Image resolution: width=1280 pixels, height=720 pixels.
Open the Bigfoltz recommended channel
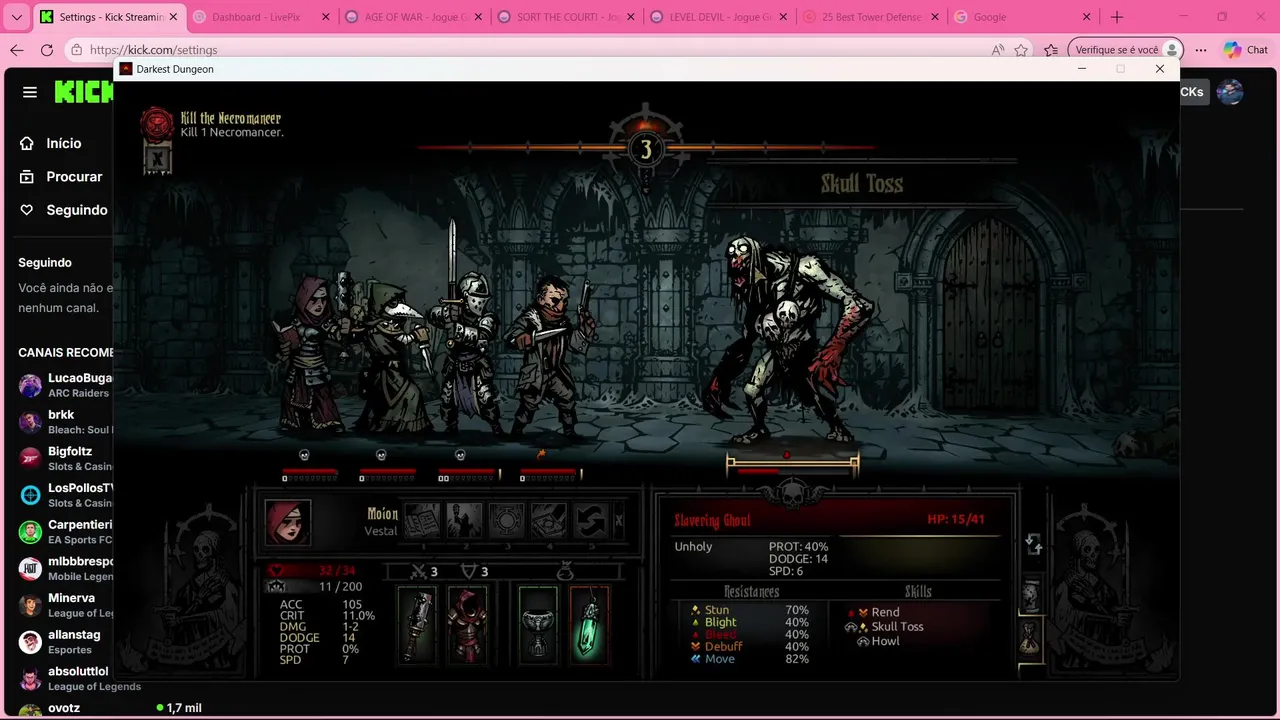point(64,458)
